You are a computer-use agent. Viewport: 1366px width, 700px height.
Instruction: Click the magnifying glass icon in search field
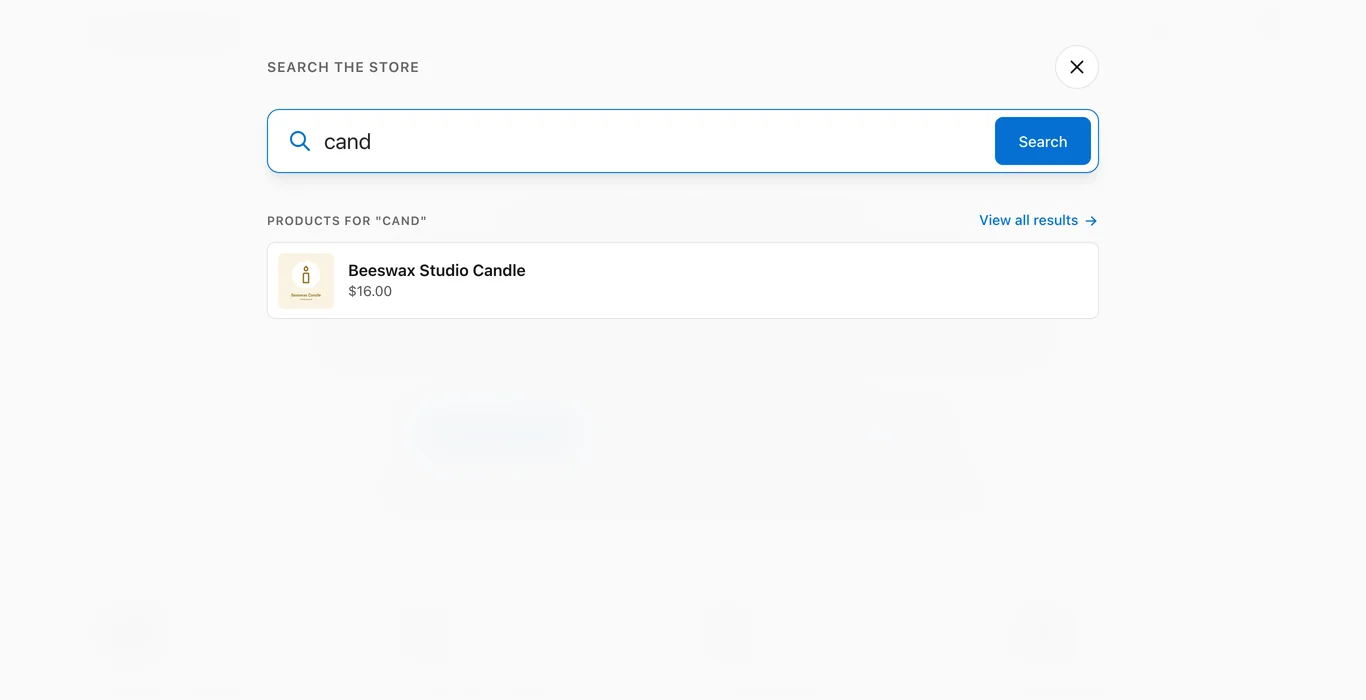click(x=300, y=141)
